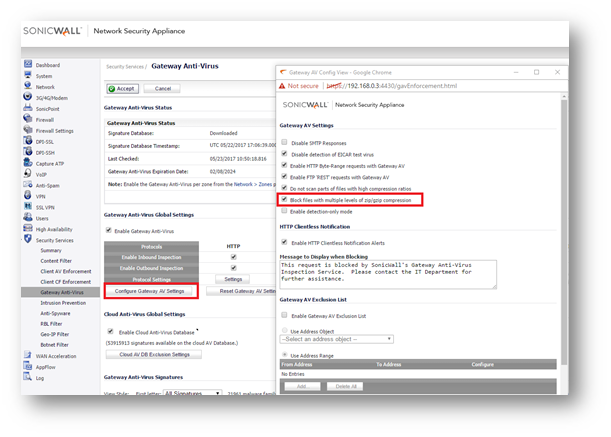Select the 3G/4G/Modem icon
The width and height of the screenshot is (611, 437).
point(28,97)
